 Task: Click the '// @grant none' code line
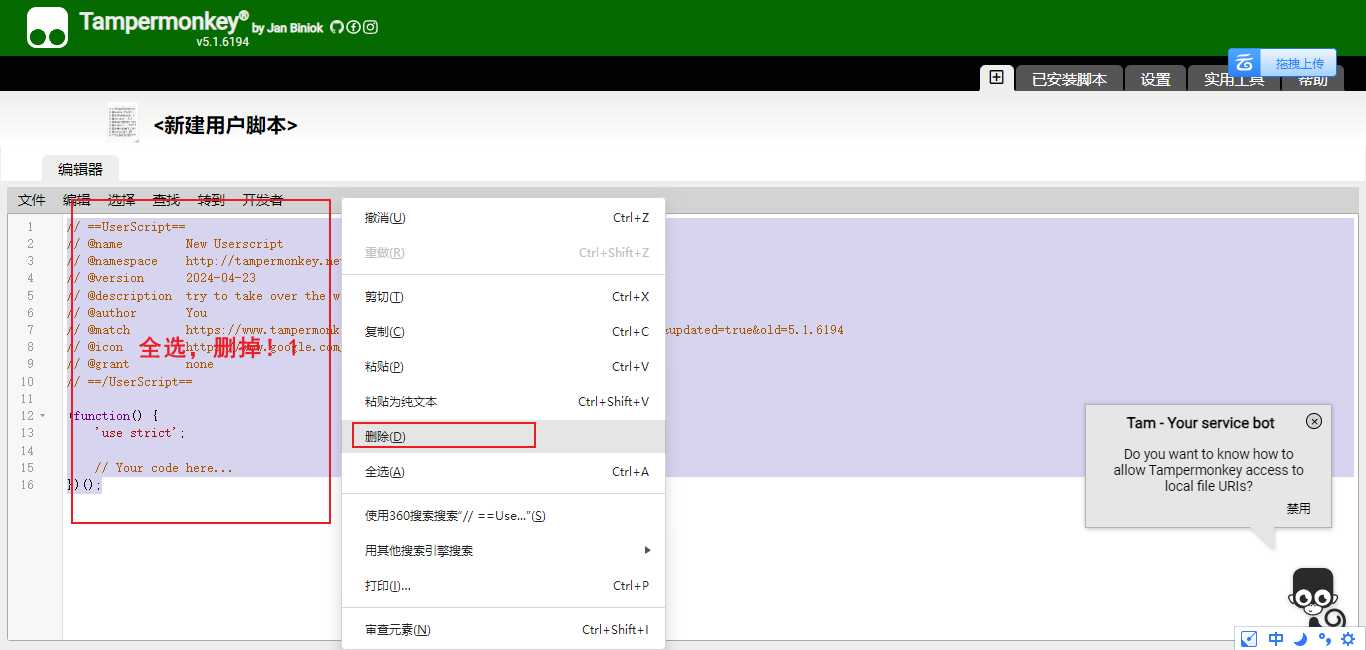(x=141, y=364)
